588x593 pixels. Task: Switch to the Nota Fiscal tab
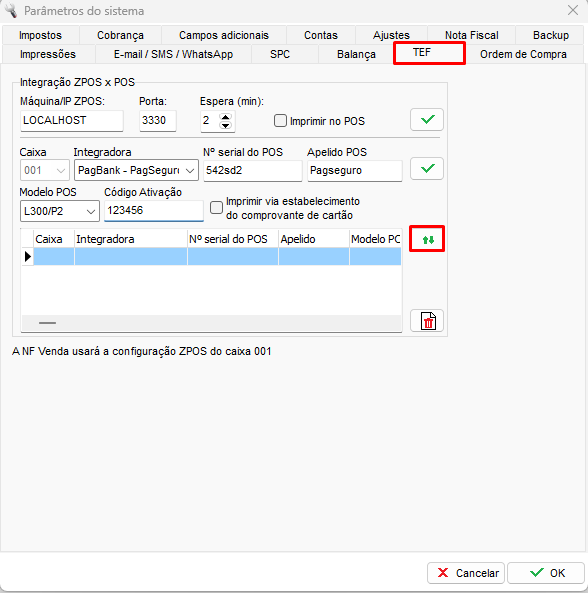coord(472,35)
